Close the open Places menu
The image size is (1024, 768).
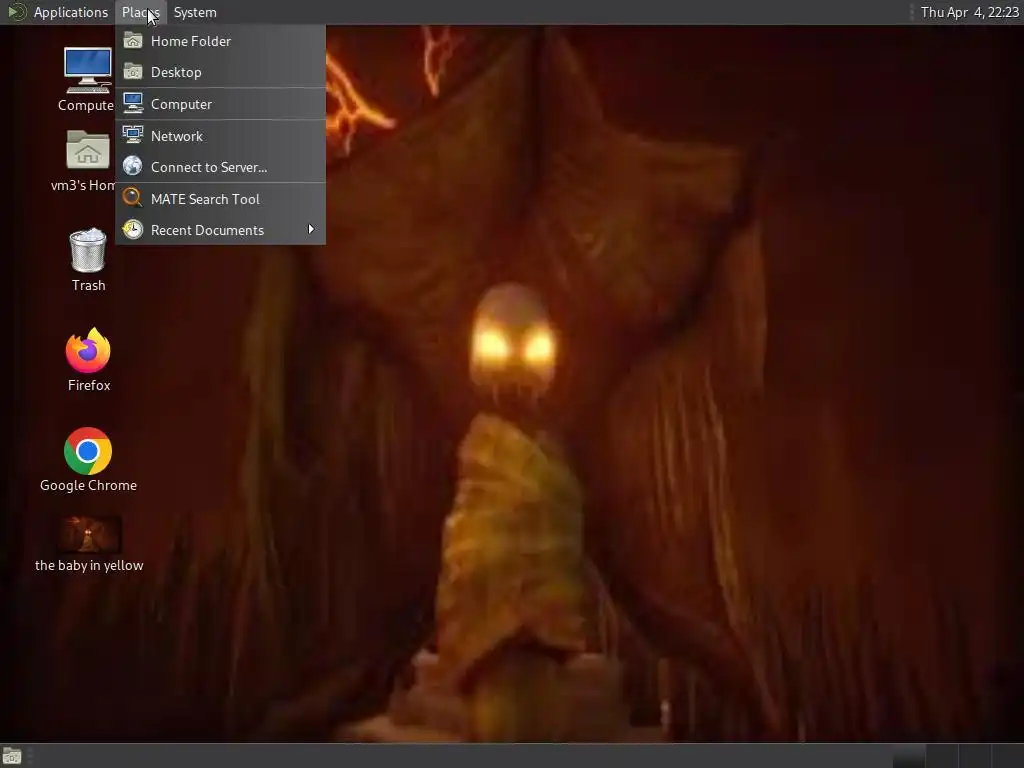tap(140, 12)
